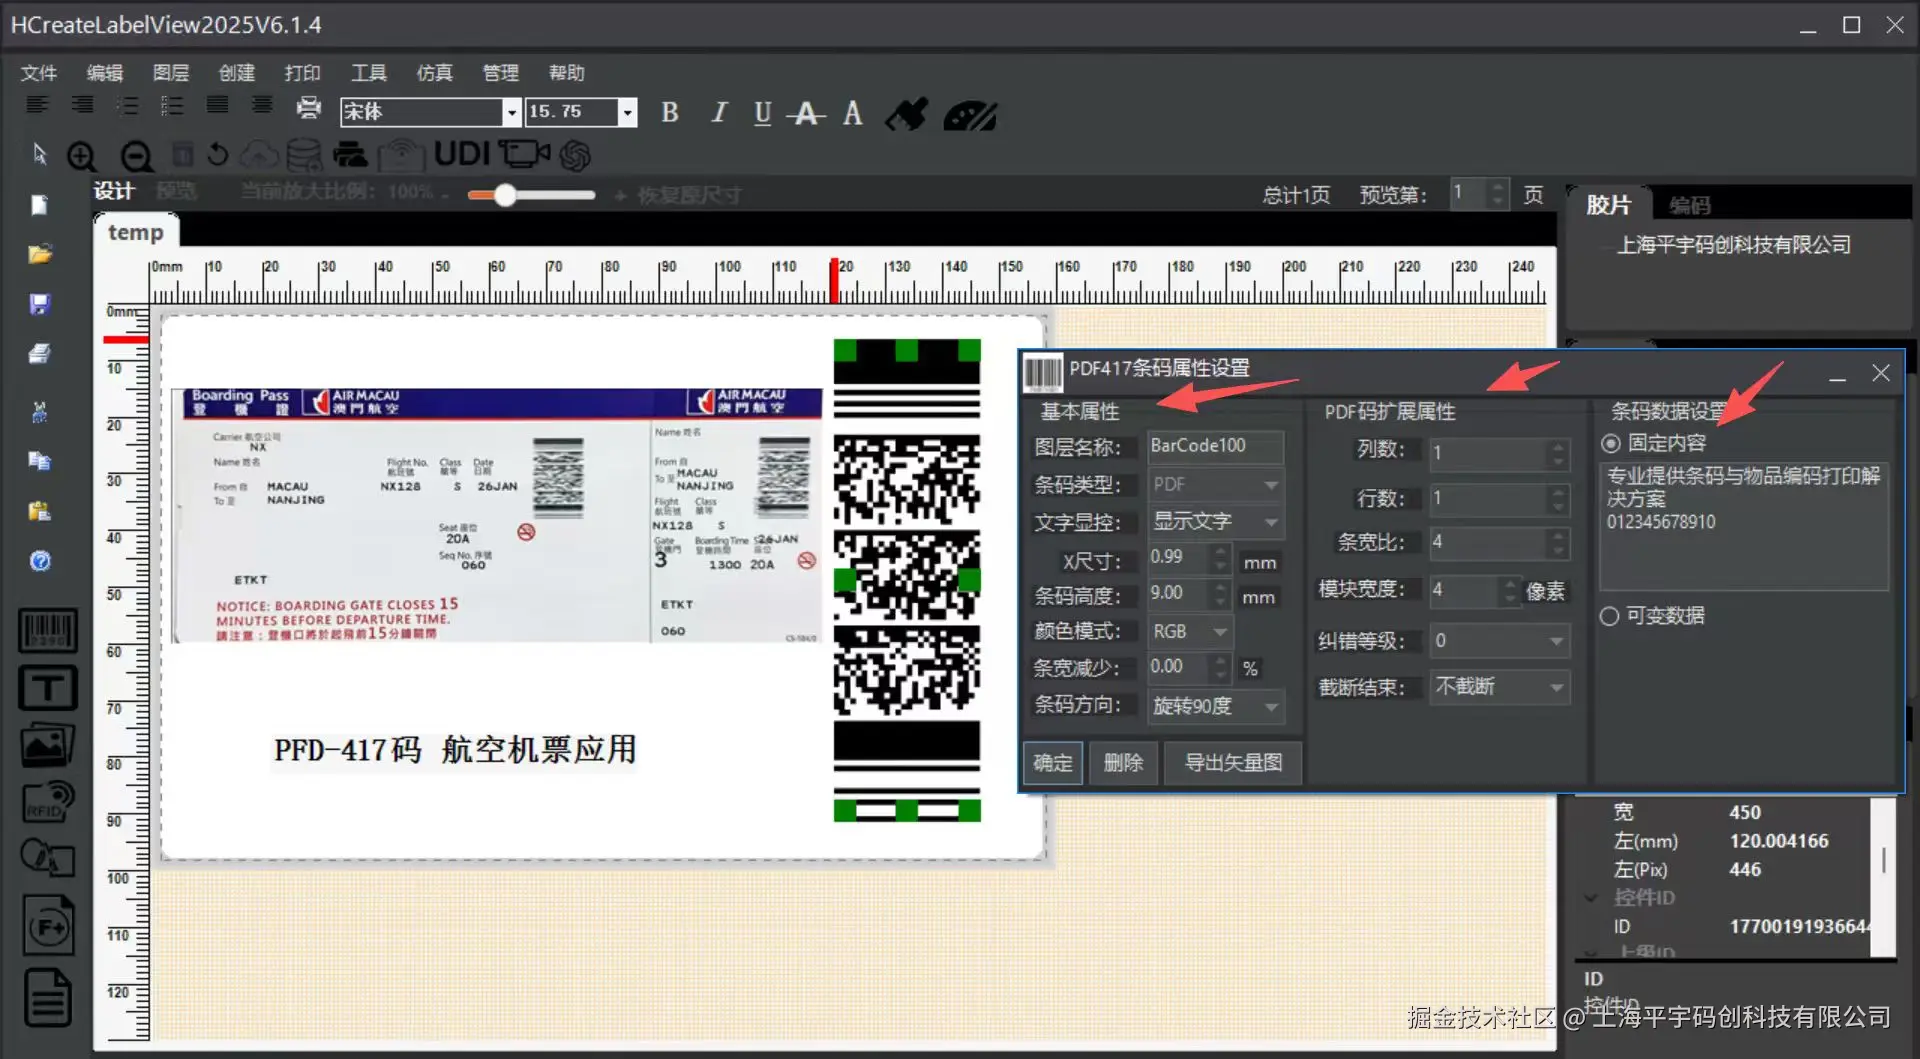Select the 固定内容 radio button

pyautogui.click(x=1611, y=443)
